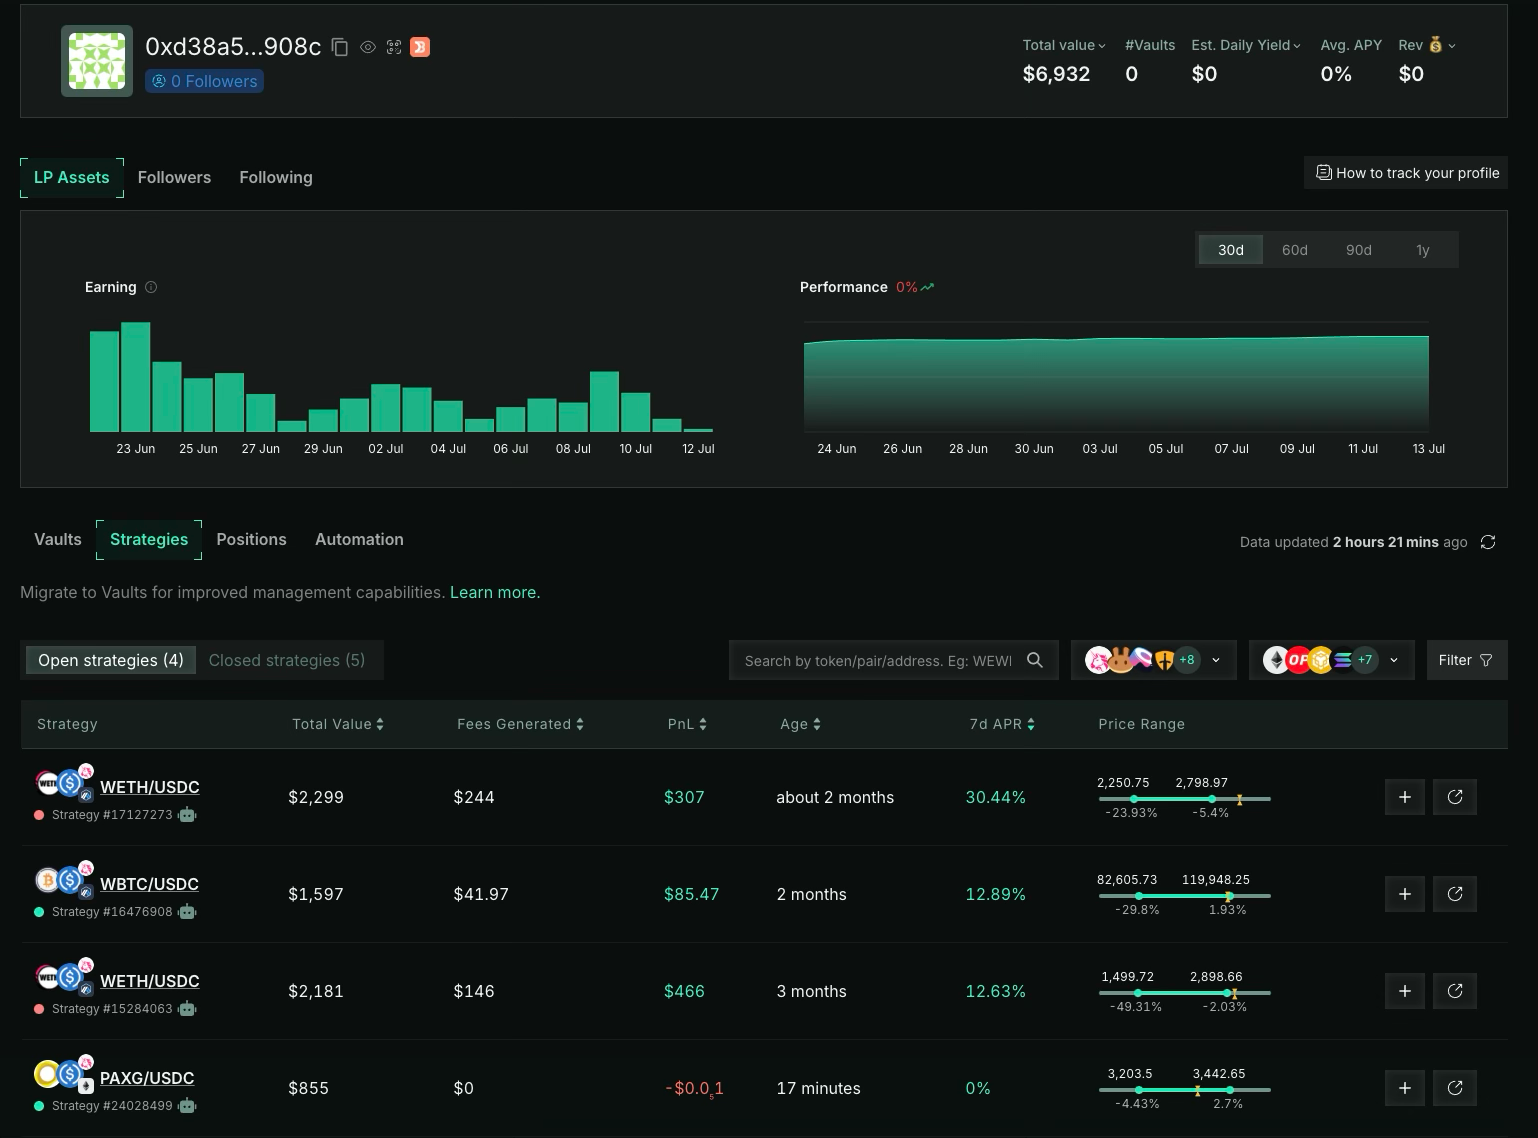
Task: Open the Followers tab
Action: tap(174, 177)
